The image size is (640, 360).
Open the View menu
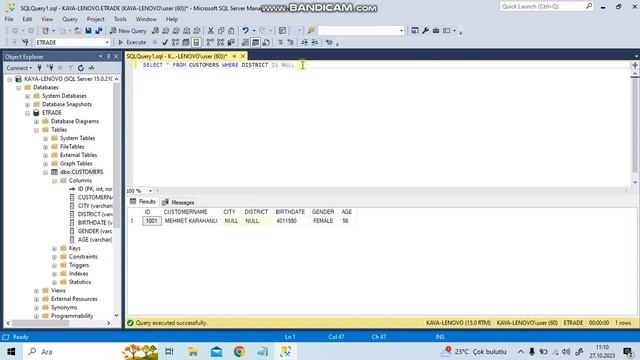[x=47, y=19]
